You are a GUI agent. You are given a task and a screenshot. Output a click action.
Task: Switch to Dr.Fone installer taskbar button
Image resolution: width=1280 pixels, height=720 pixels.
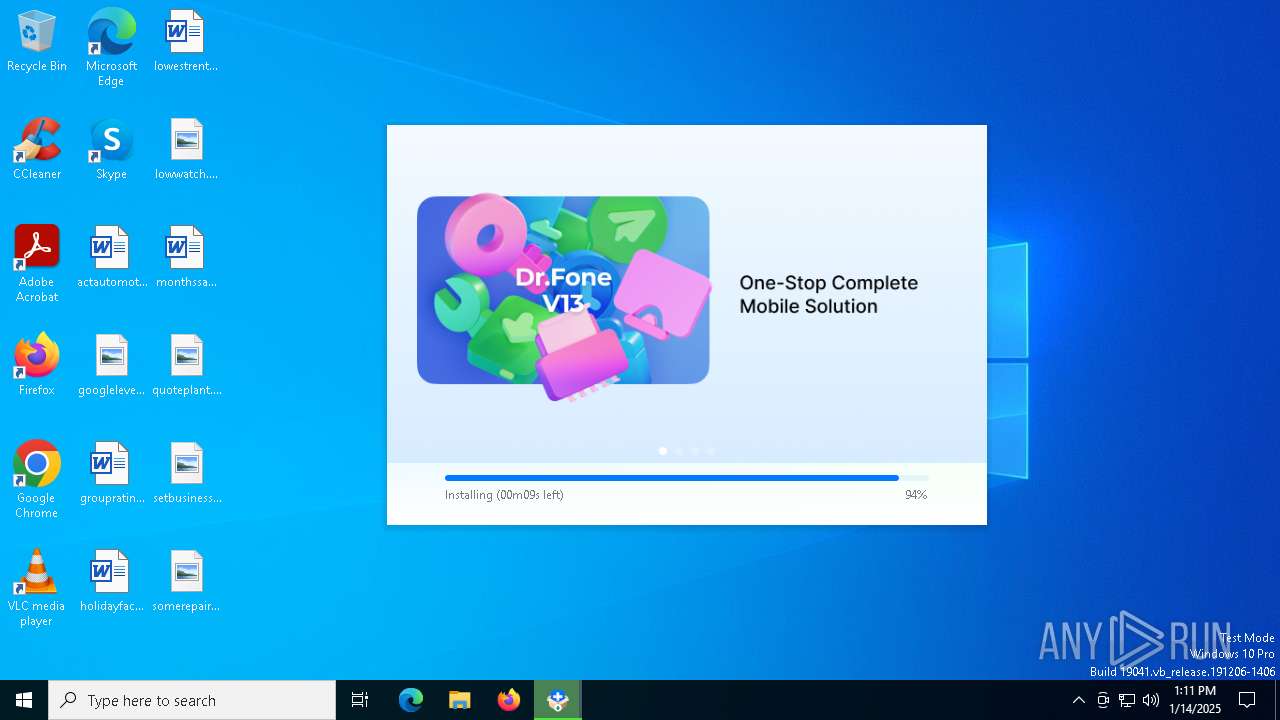tap(558, 700)
